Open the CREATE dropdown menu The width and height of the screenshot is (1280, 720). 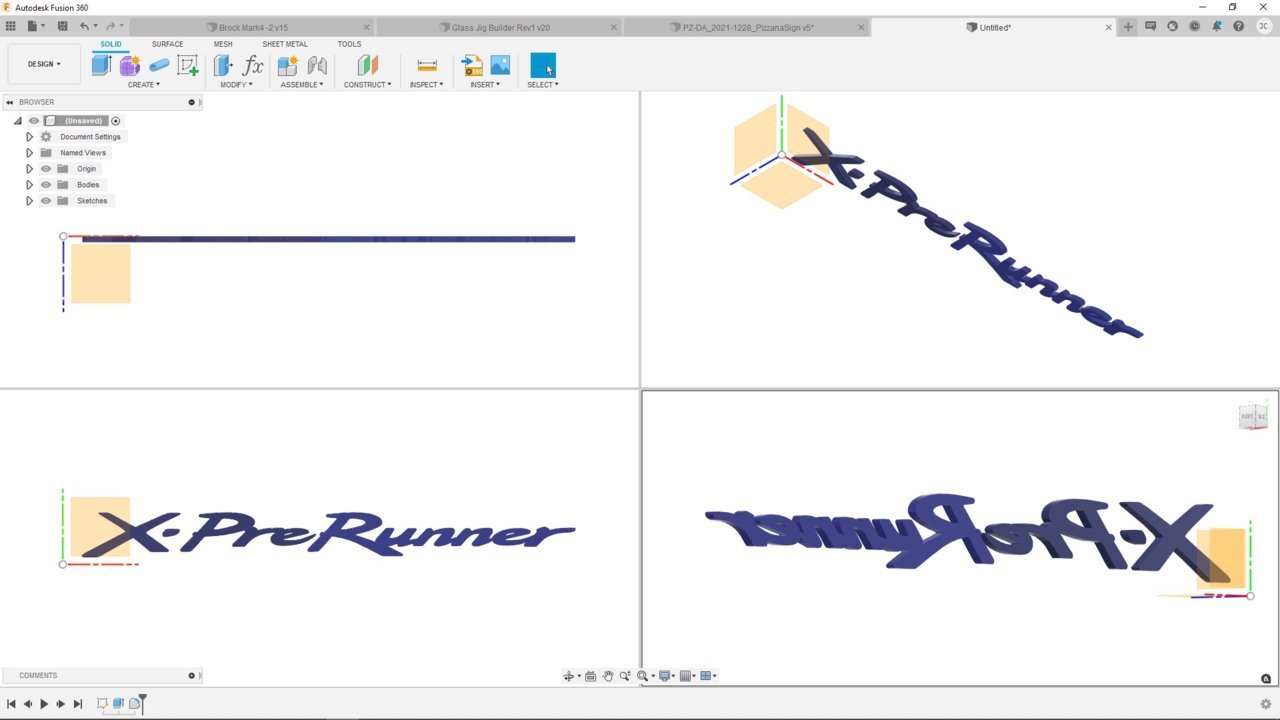pos(144,85)
